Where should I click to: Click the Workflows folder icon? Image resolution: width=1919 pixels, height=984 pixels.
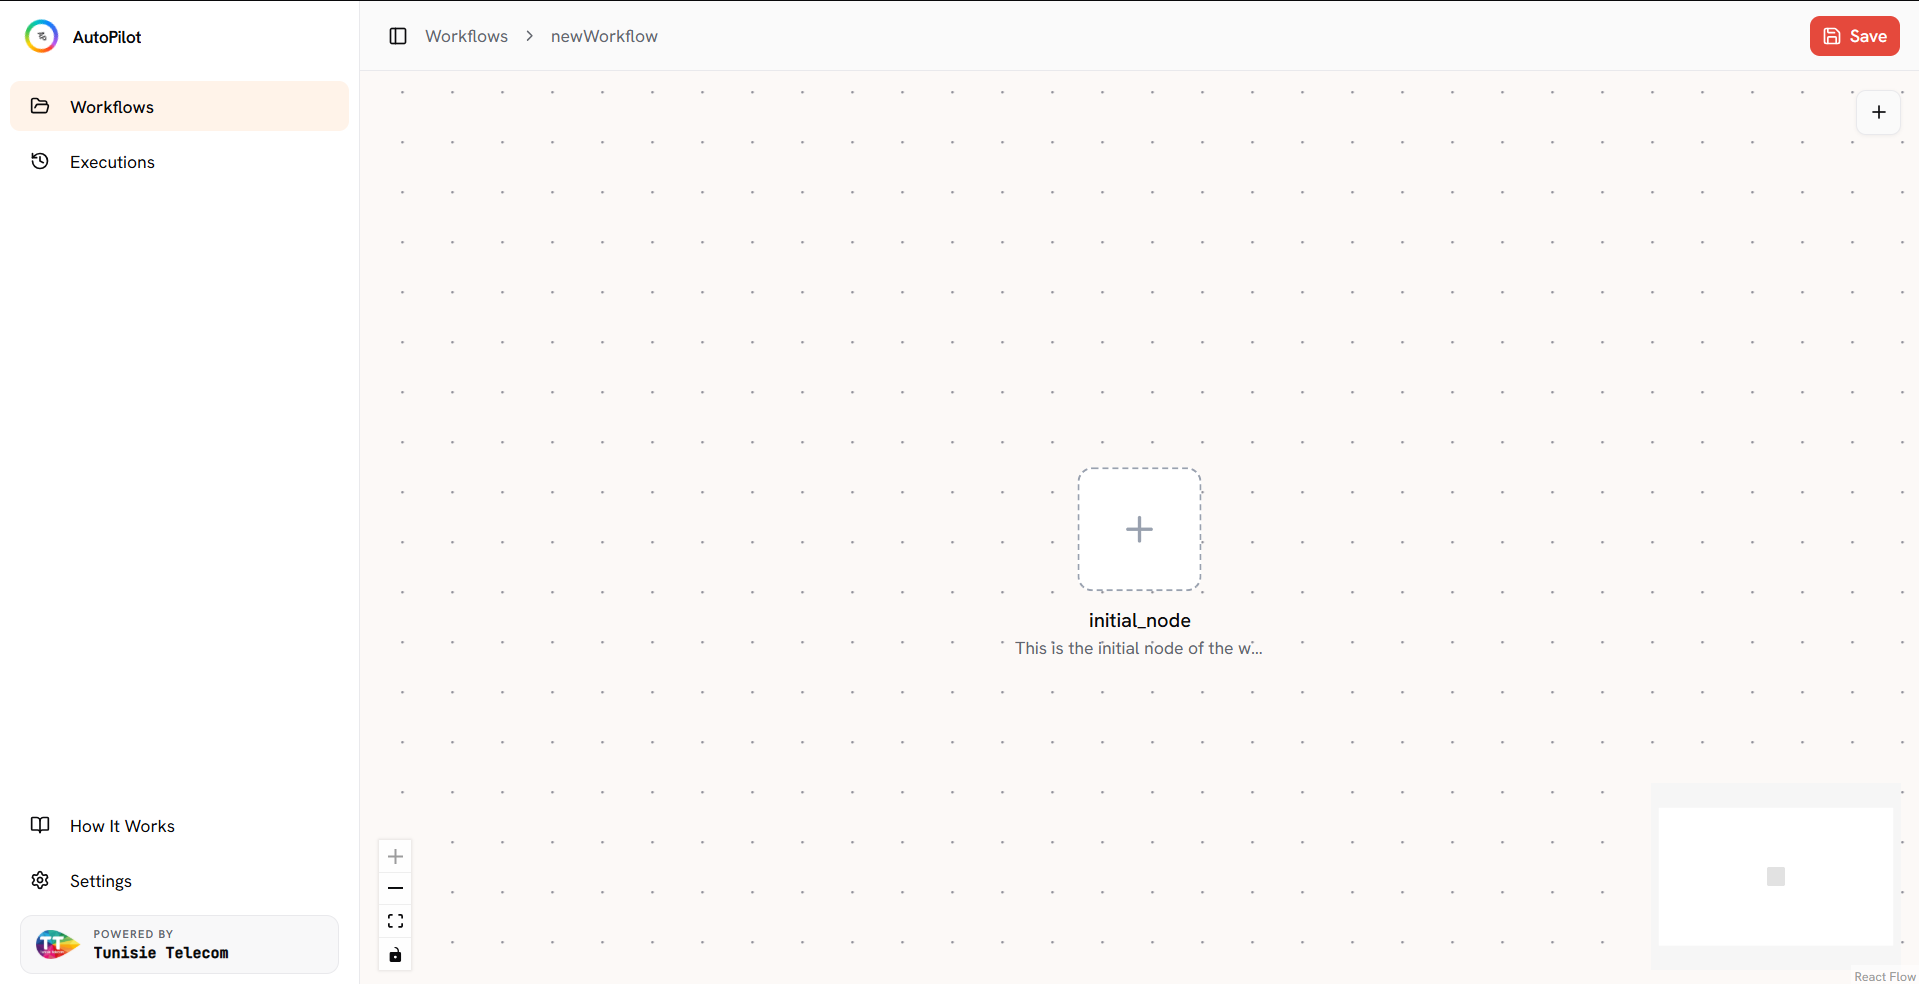click(x=40, y=106)
